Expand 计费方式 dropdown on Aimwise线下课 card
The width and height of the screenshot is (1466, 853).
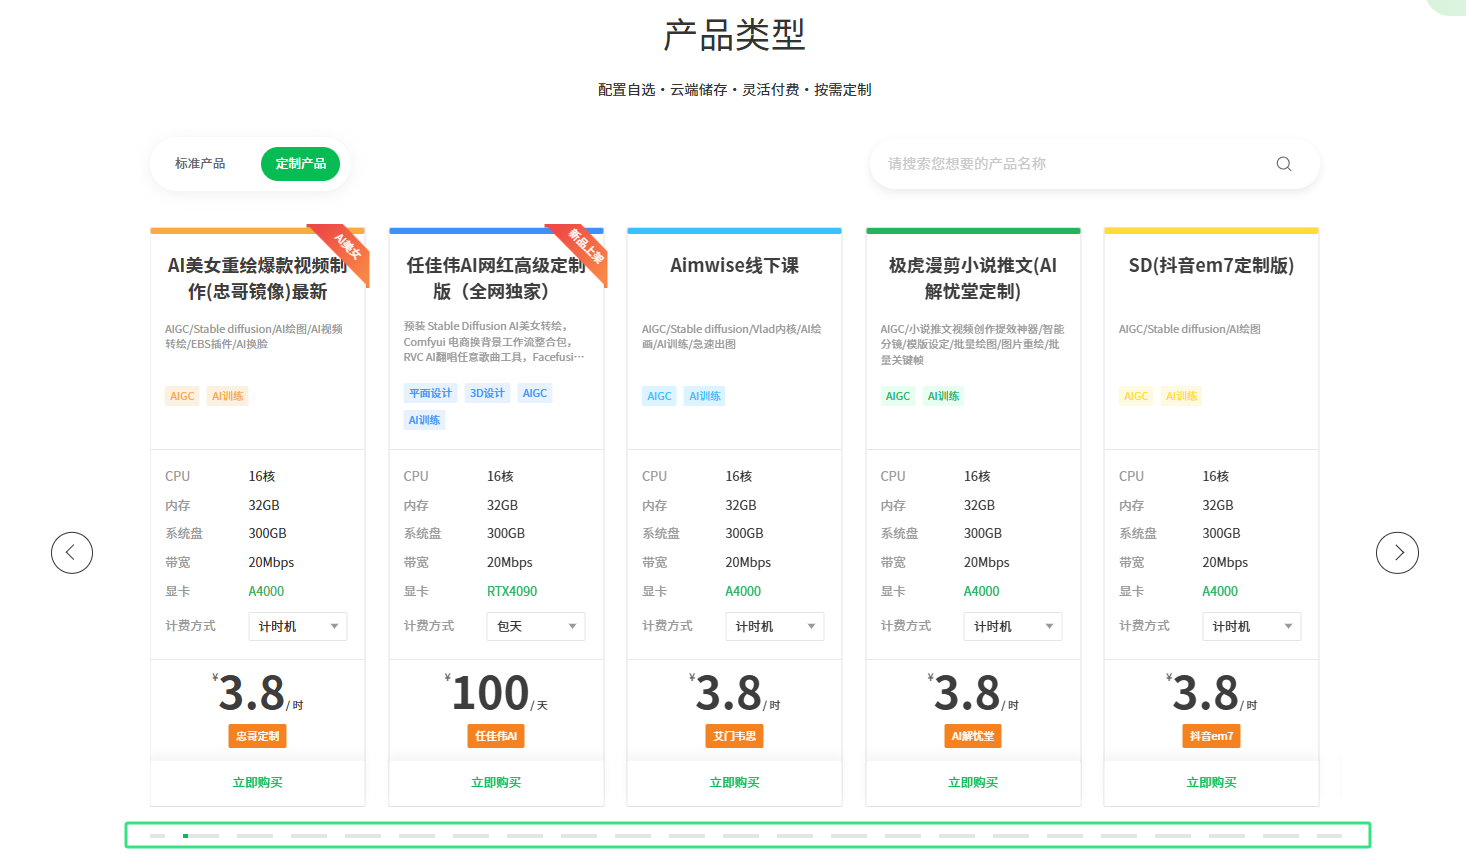[775, 626]
